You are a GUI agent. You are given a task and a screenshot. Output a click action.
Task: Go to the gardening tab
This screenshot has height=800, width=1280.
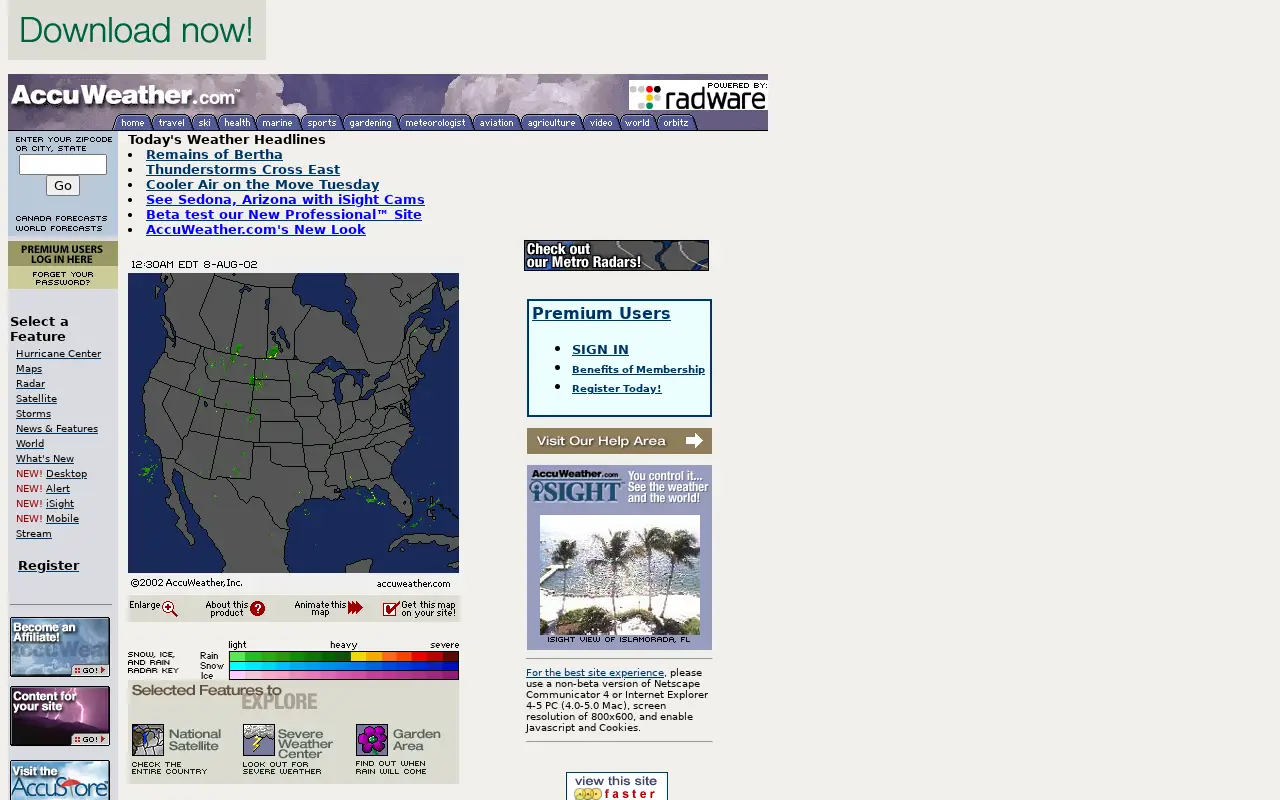click(370, 123)
